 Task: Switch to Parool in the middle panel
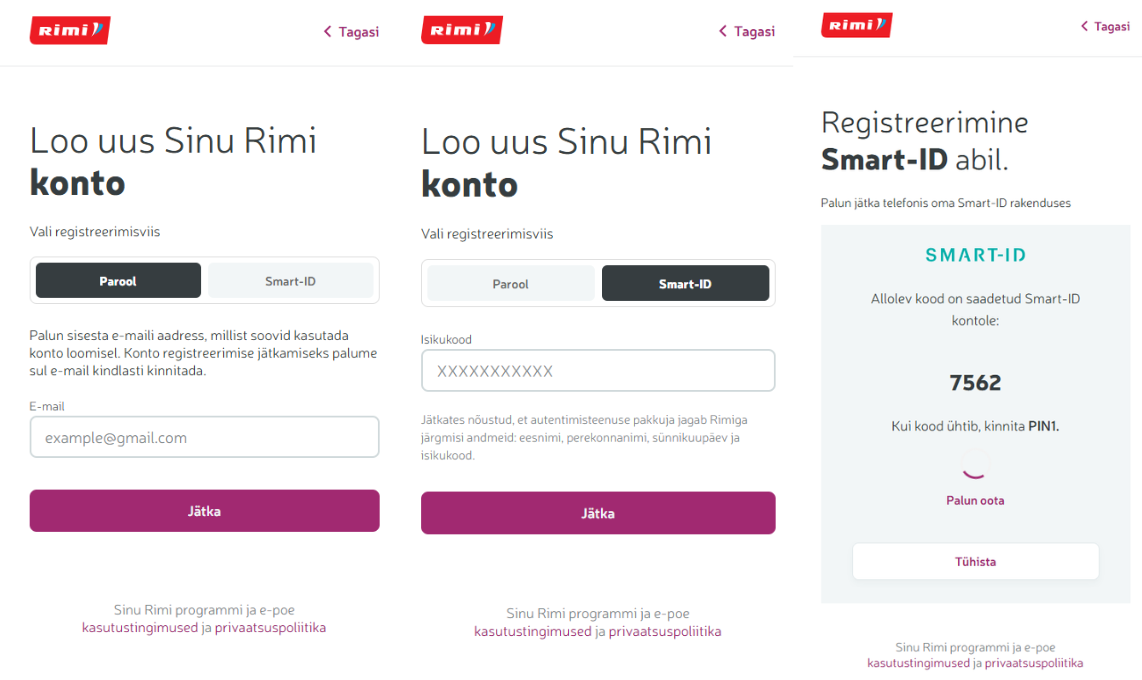coord(510,284)
